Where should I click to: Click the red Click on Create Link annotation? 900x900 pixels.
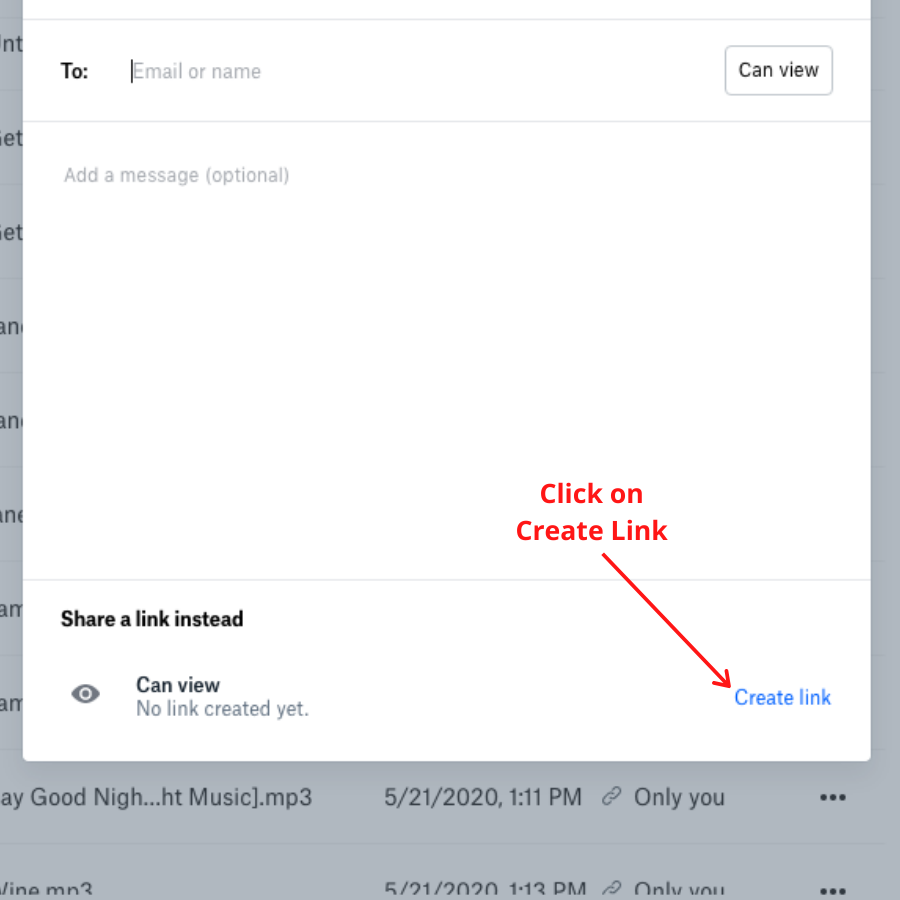591,512
